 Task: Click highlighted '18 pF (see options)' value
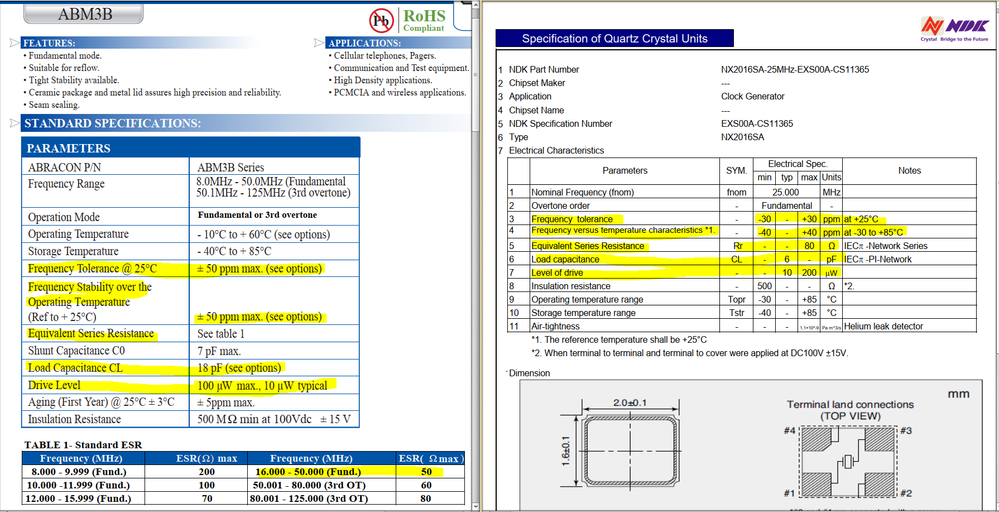point(239,368)
